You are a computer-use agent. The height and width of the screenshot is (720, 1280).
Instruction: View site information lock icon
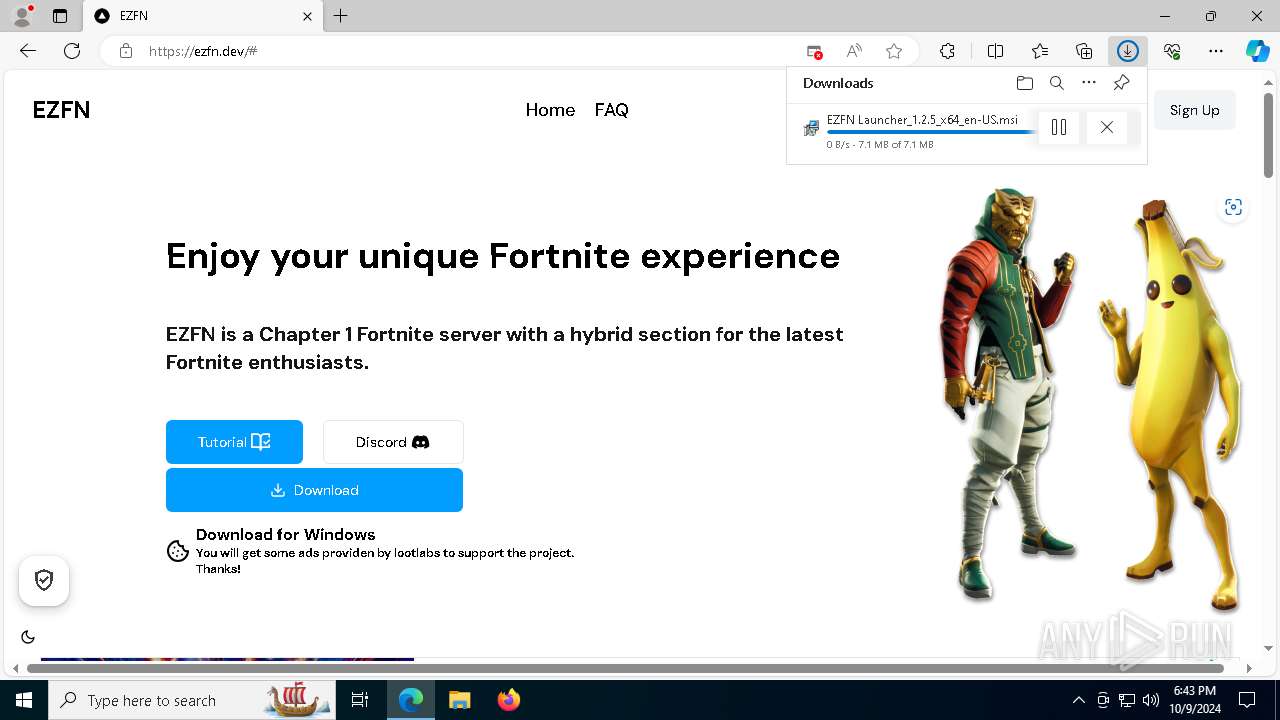click(x=126, y=51)
